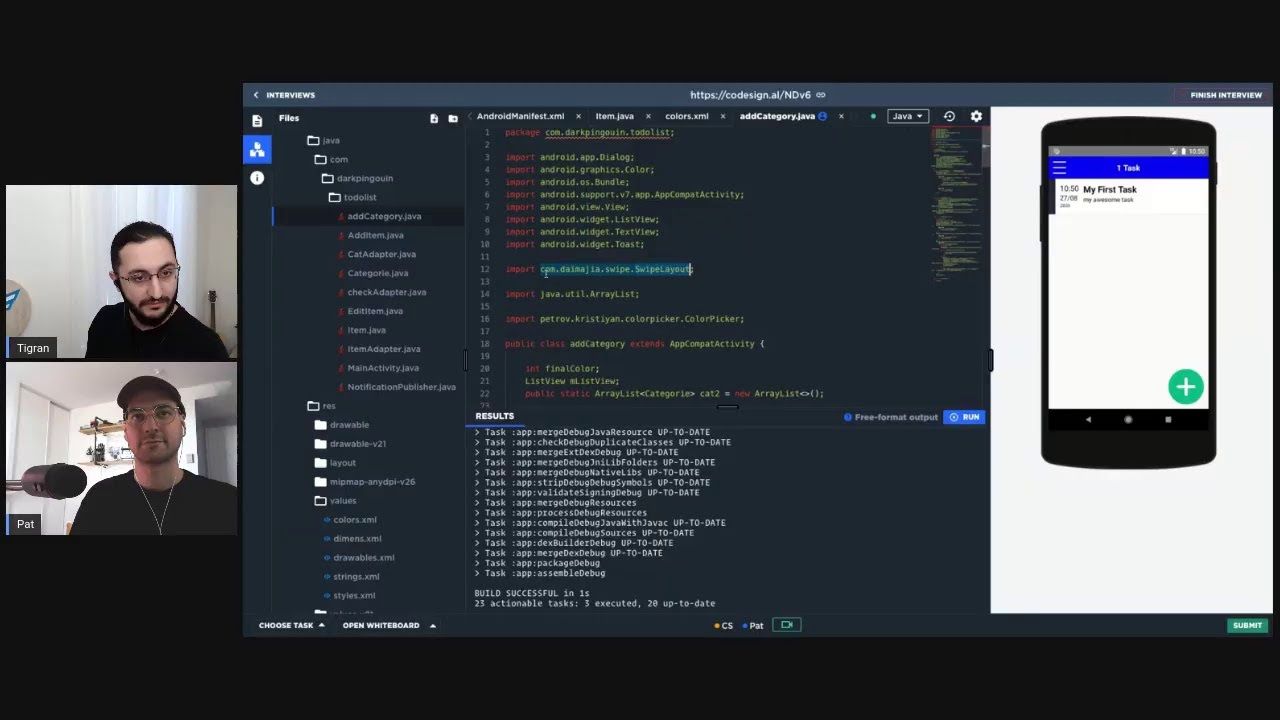Screen dimensions: 1280x720
Task: Copy the interview link via chain icon
Action: click(x=821, y=95)
